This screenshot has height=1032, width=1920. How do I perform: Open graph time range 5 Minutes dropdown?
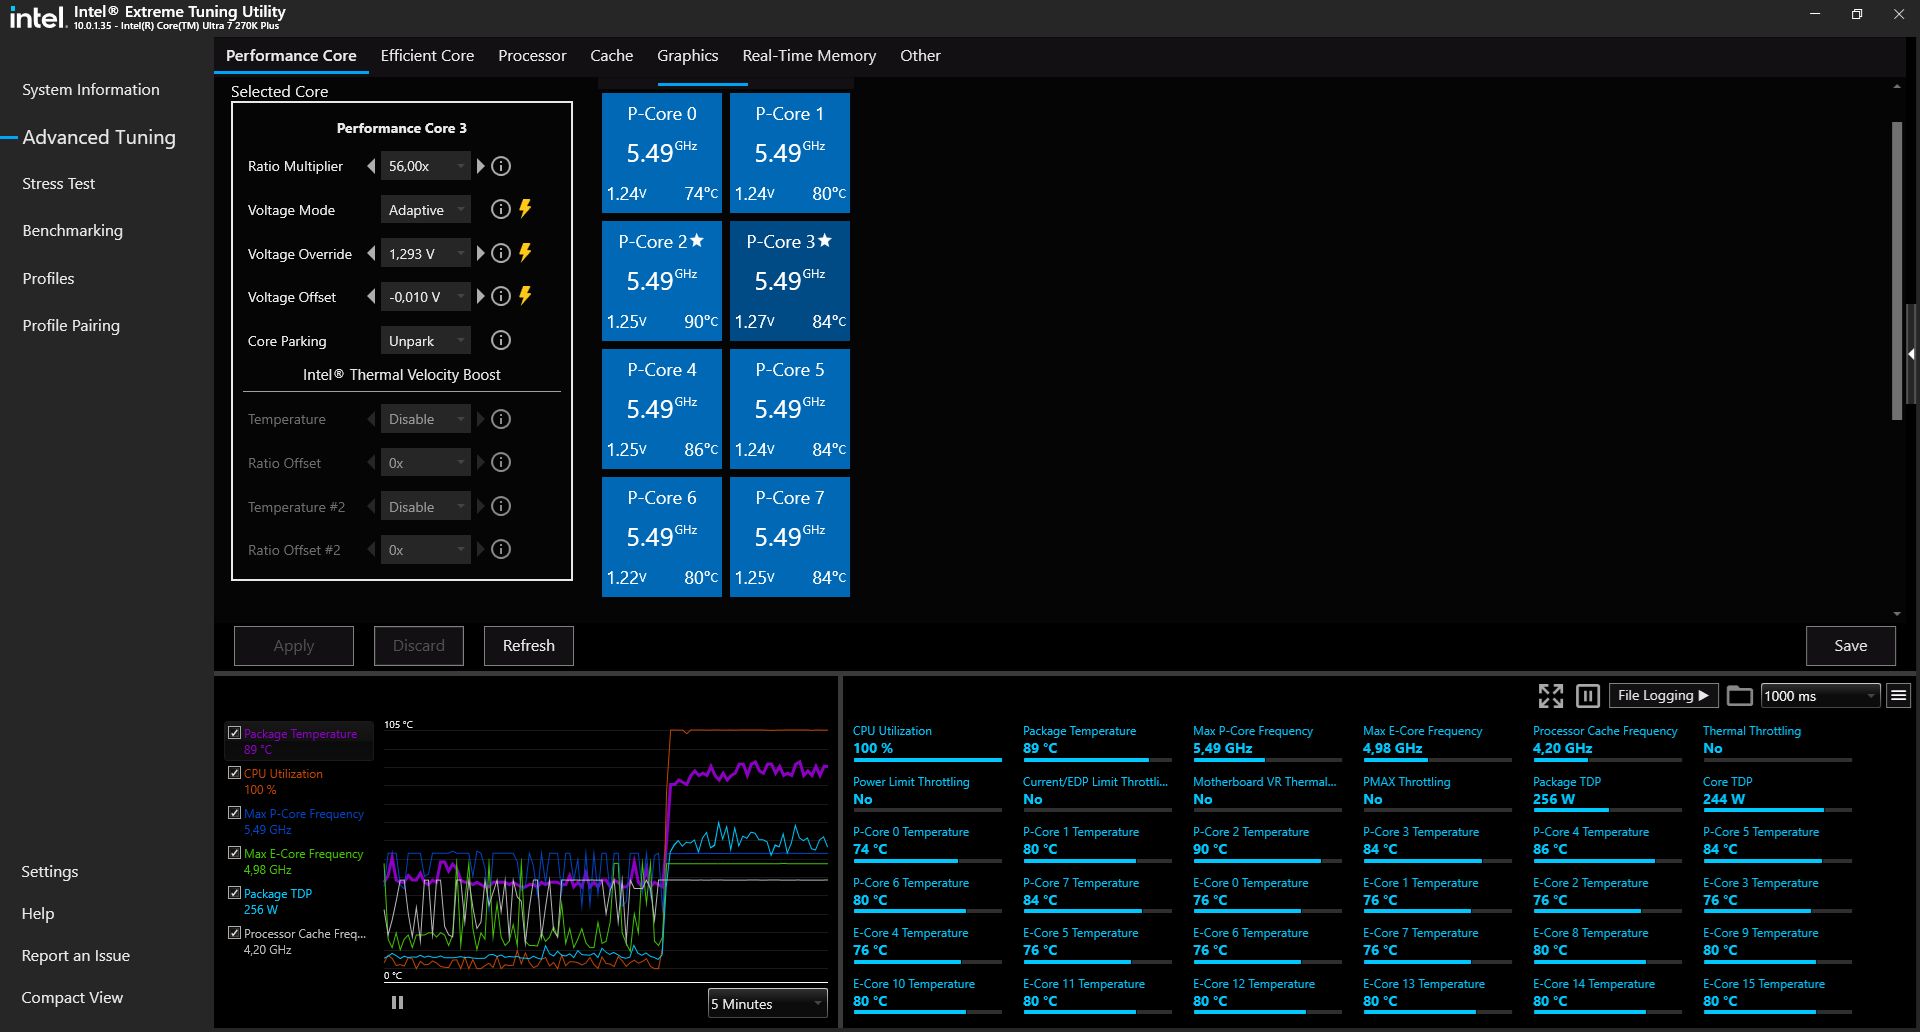coord(767,1004)
